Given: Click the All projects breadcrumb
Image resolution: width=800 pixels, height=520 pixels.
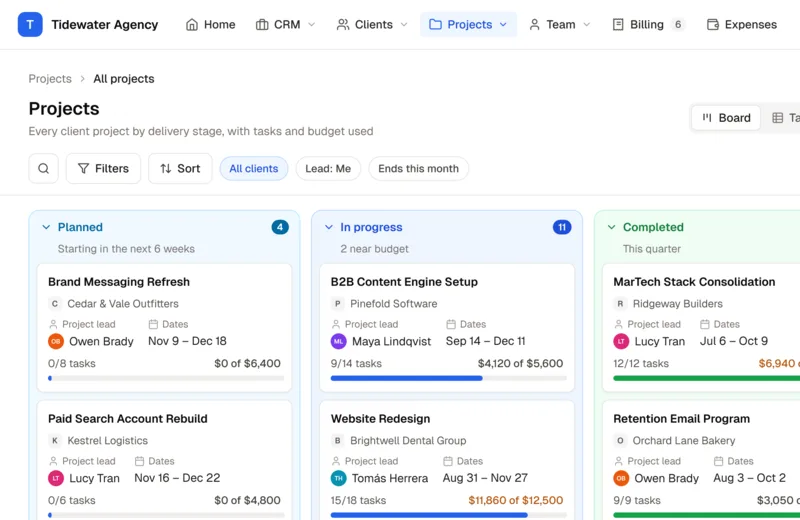Looking at the screenshot, I should (x=123, y=79).
